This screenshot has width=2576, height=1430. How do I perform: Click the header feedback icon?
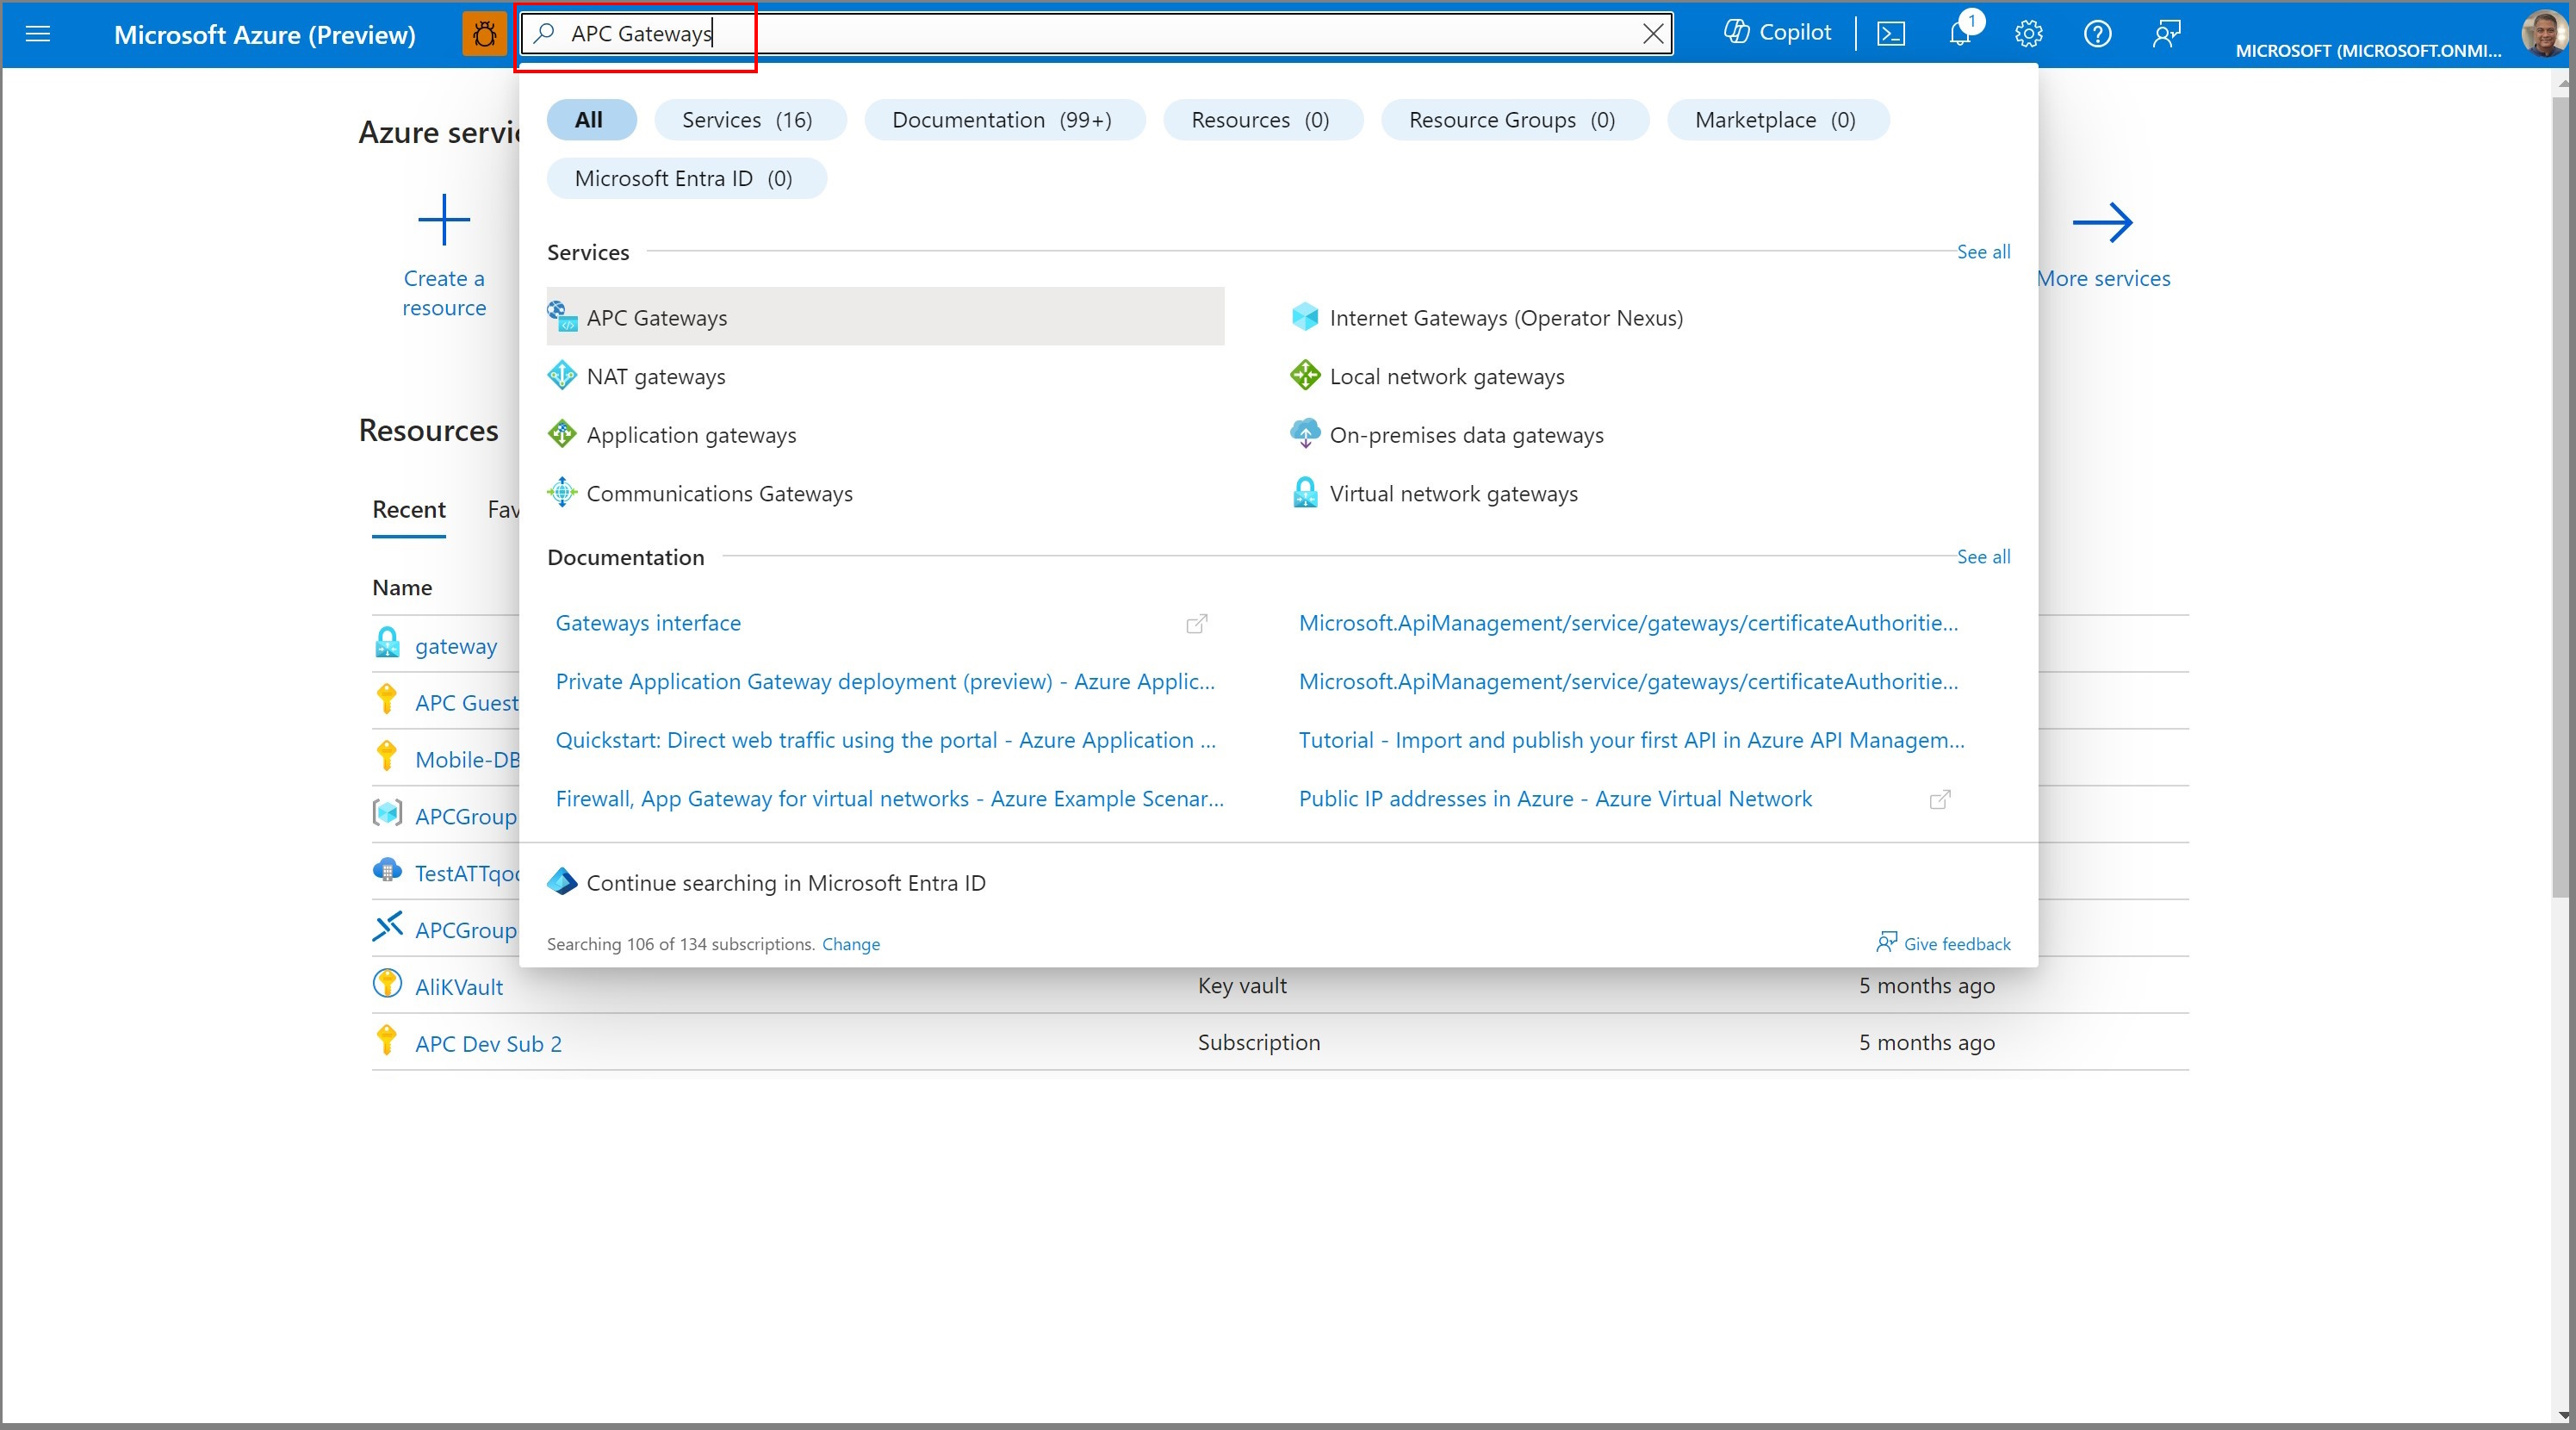(x=2166, y=34)
